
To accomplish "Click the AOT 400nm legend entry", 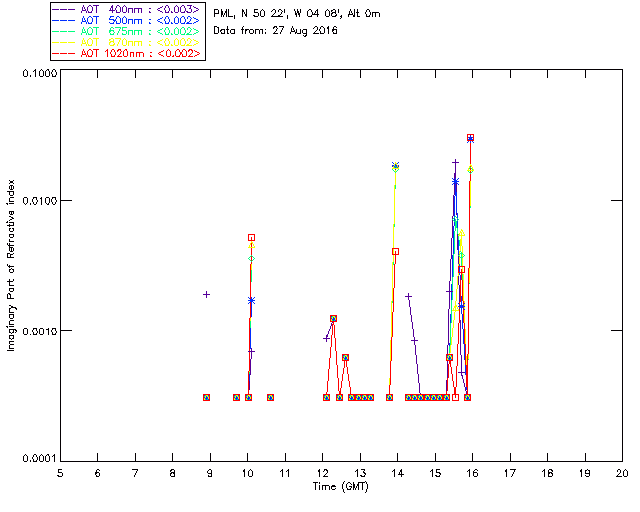I will click(x=127, y=9).
